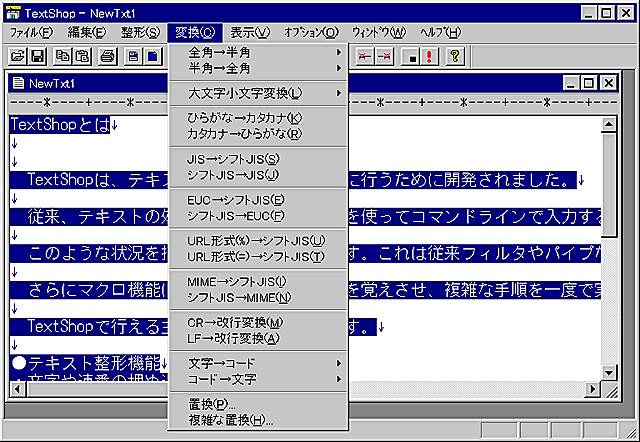640x442 pixels.
Task: Click the line '●テキスト整形機能'
Action: tap(85, 362)
